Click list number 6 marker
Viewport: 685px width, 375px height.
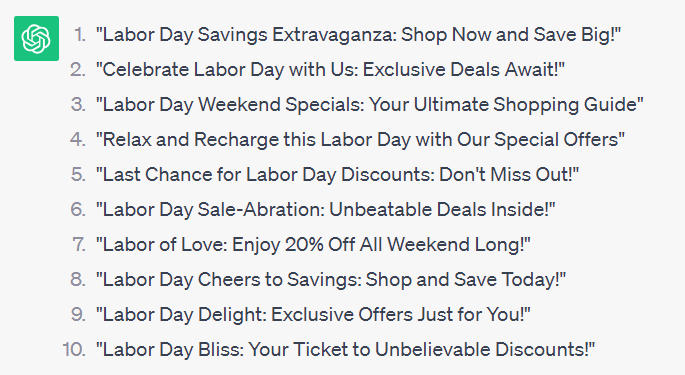click(x=78, y=210)
